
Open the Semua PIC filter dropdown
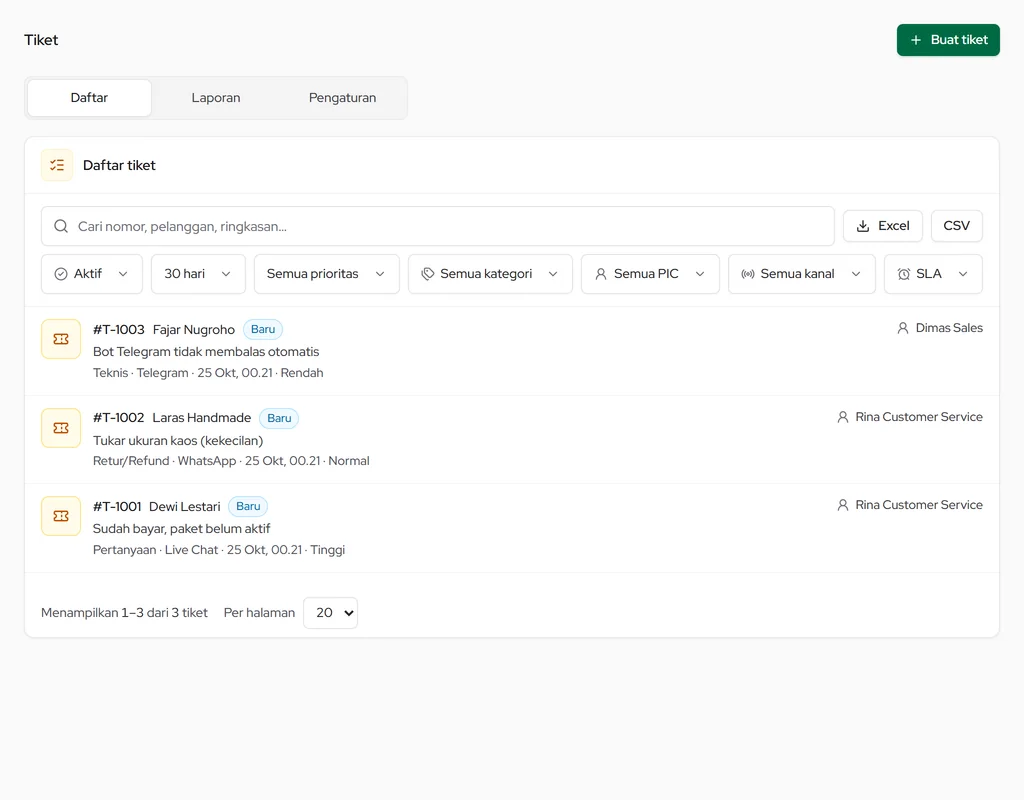click(x=650, y=274)
